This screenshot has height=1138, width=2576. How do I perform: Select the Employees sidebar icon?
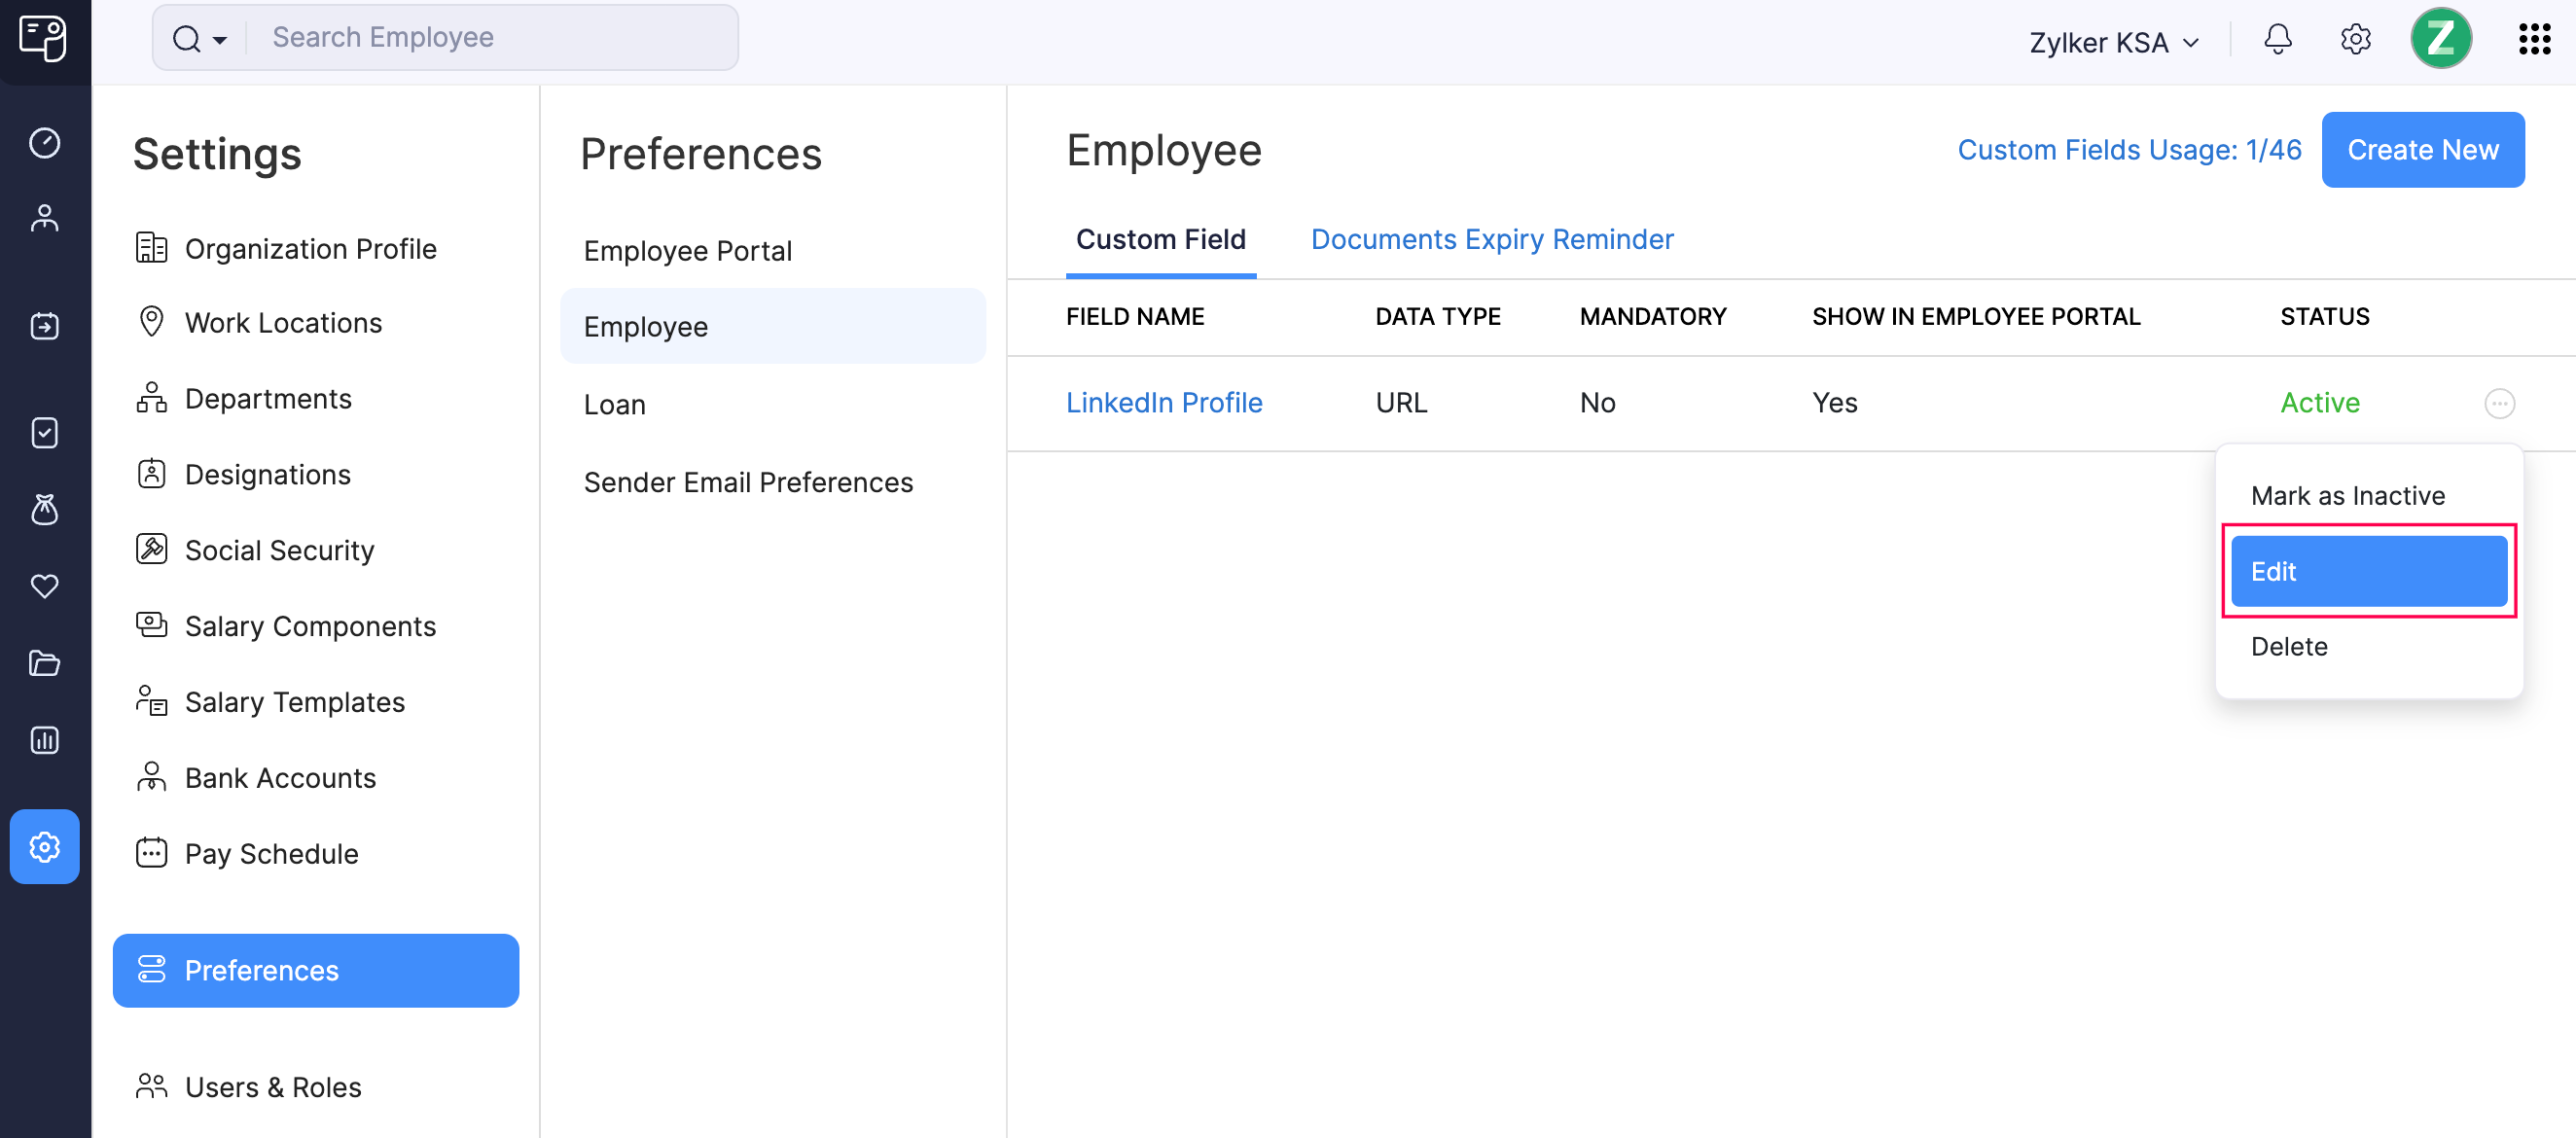tap(45, 217)
